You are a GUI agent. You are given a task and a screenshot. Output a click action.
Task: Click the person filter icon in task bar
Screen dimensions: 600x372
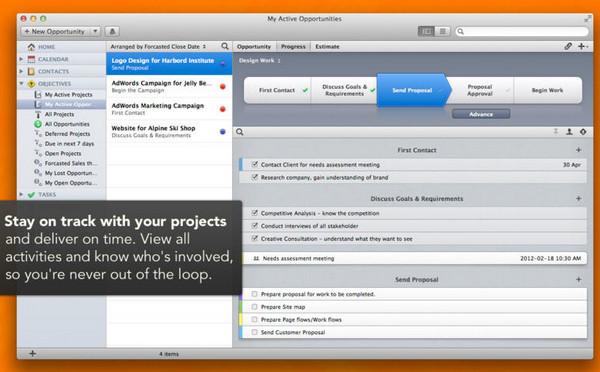[x=569, y=132]
